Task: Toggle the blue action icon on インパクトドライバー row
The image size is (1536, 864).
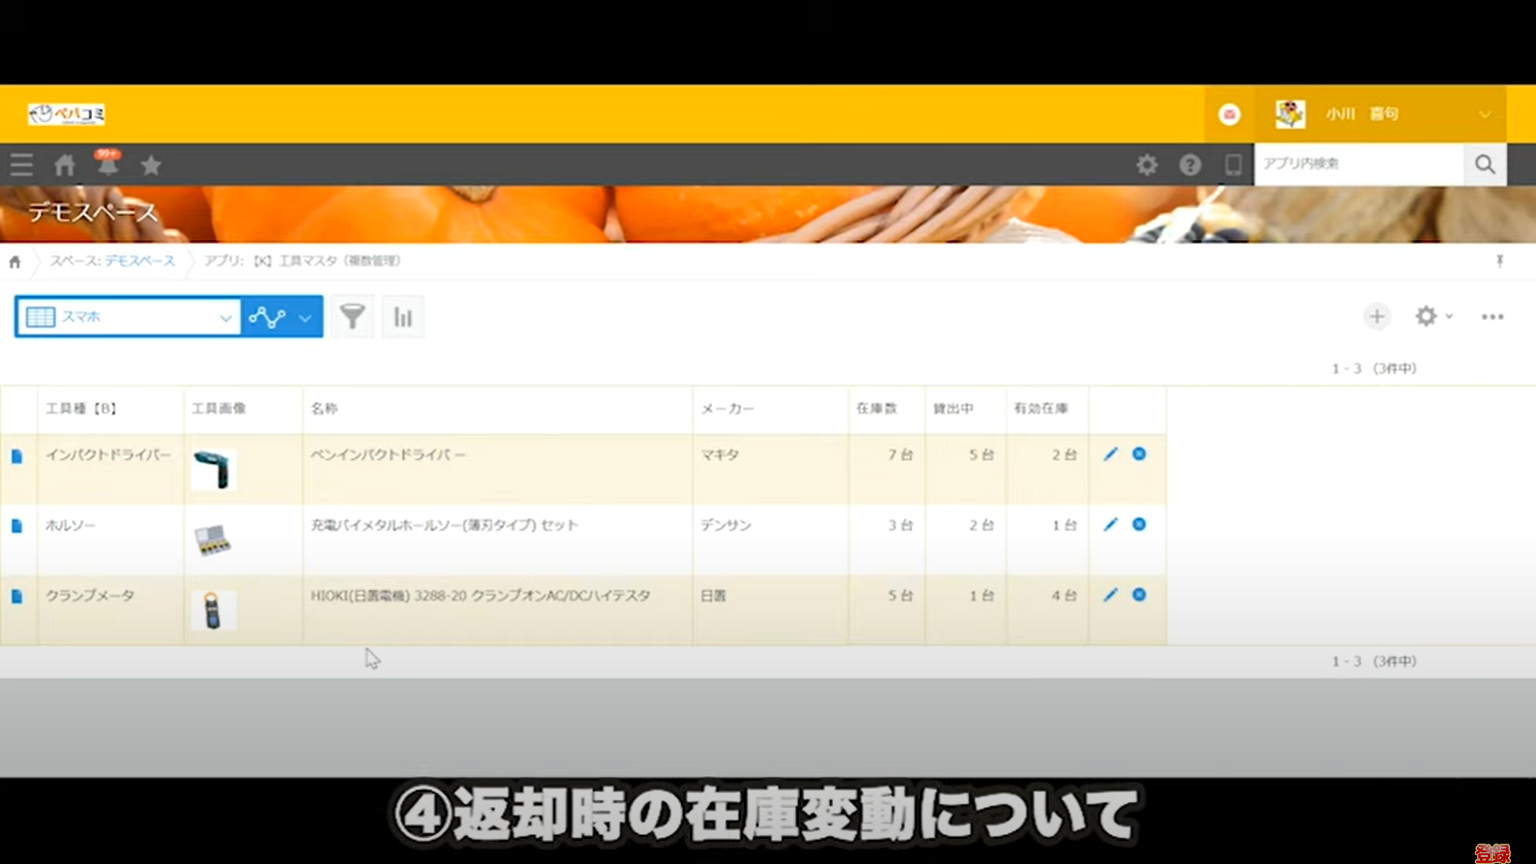Action: 1139,454
